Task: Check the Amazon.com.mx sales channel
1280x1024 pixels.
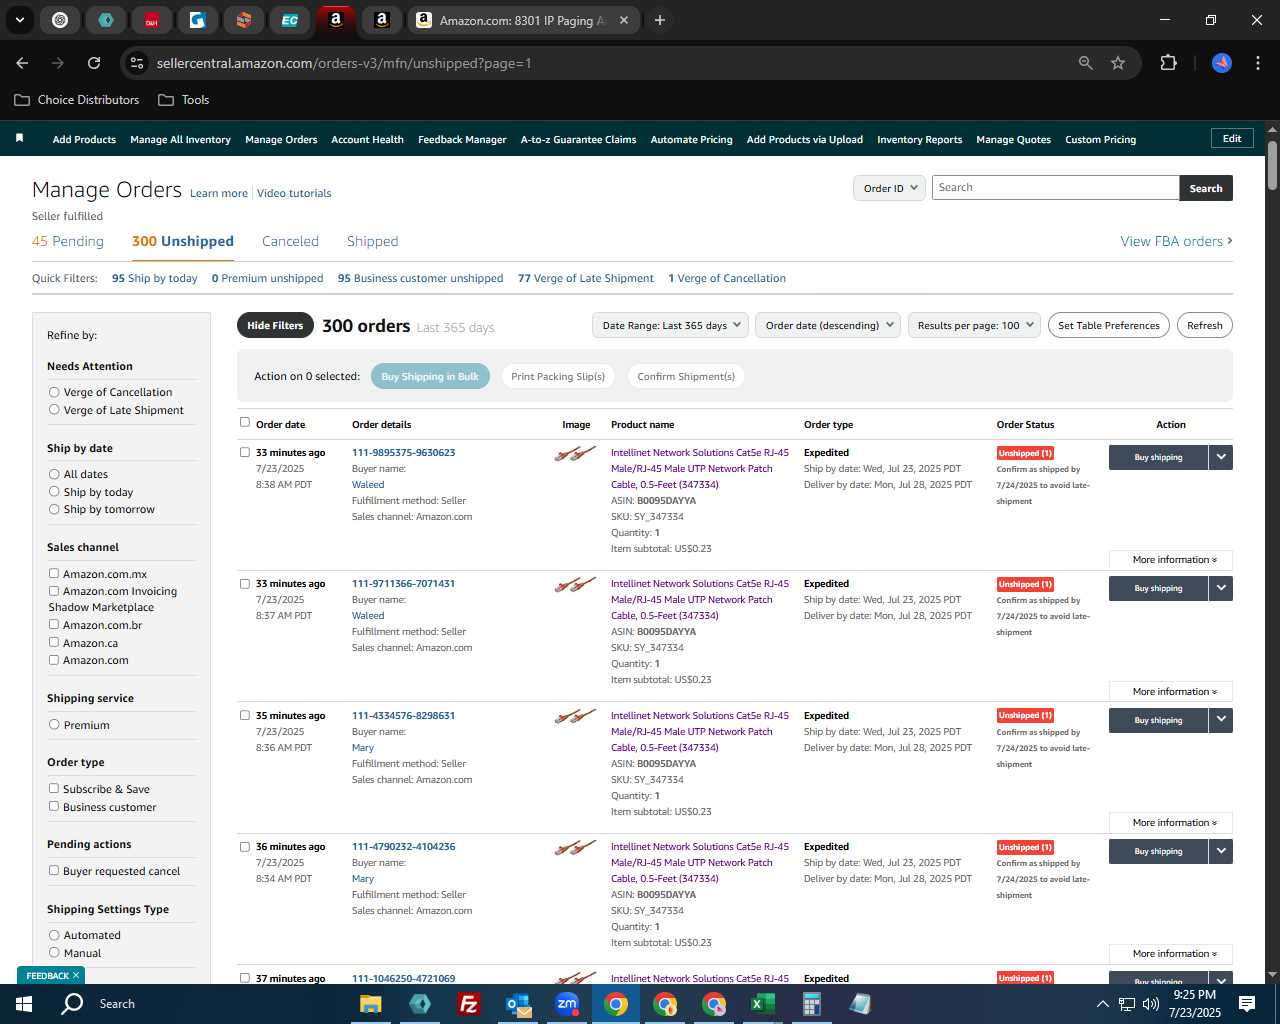Action: pyautogui.click(x=54, y=574)
